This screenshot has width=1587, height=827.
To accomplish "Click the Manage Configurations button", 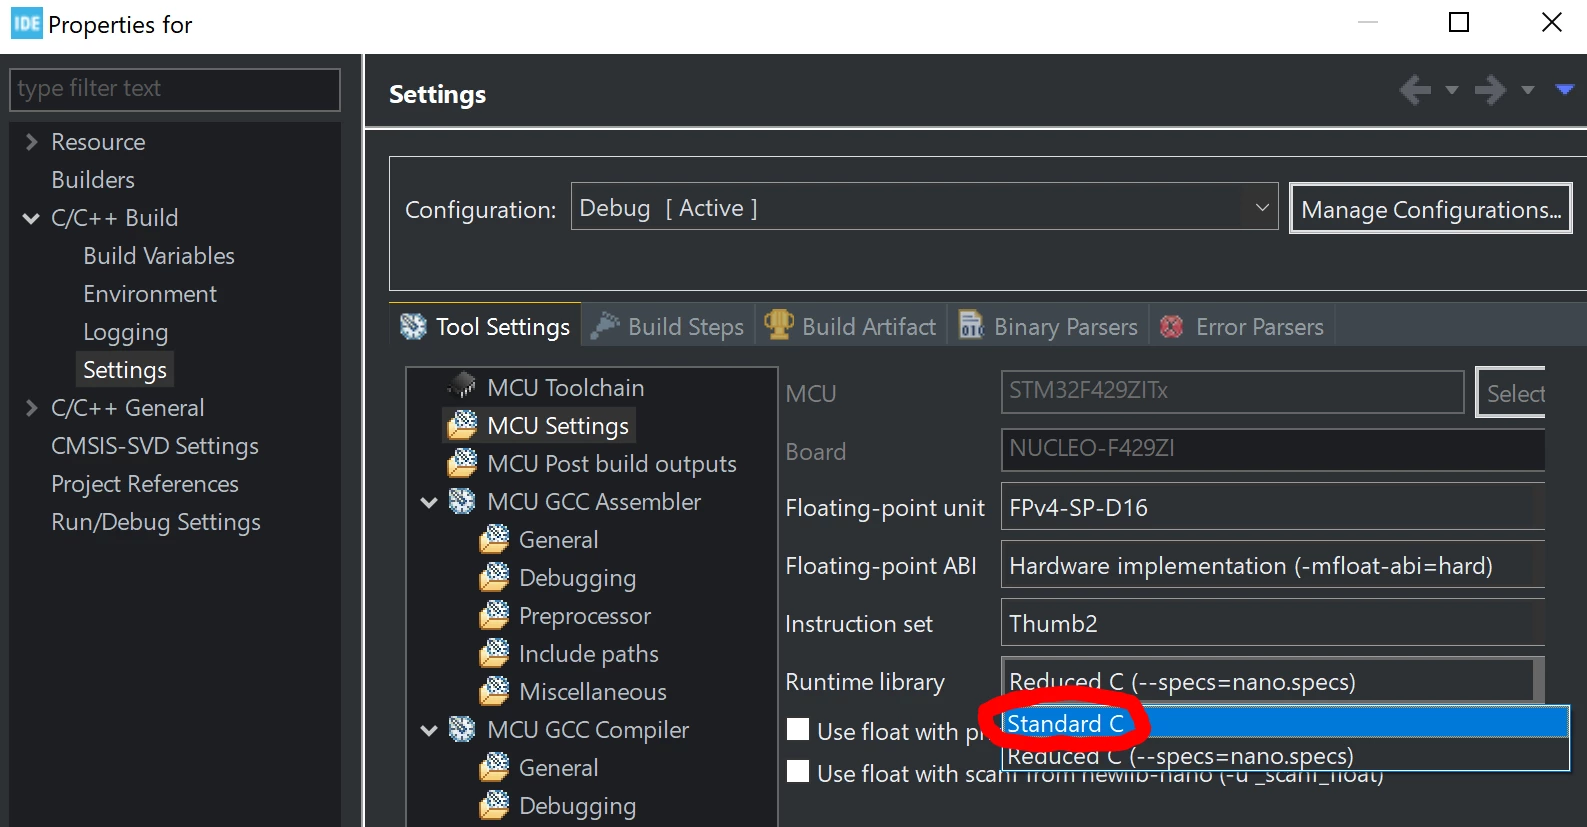I will click(1431, 209).
